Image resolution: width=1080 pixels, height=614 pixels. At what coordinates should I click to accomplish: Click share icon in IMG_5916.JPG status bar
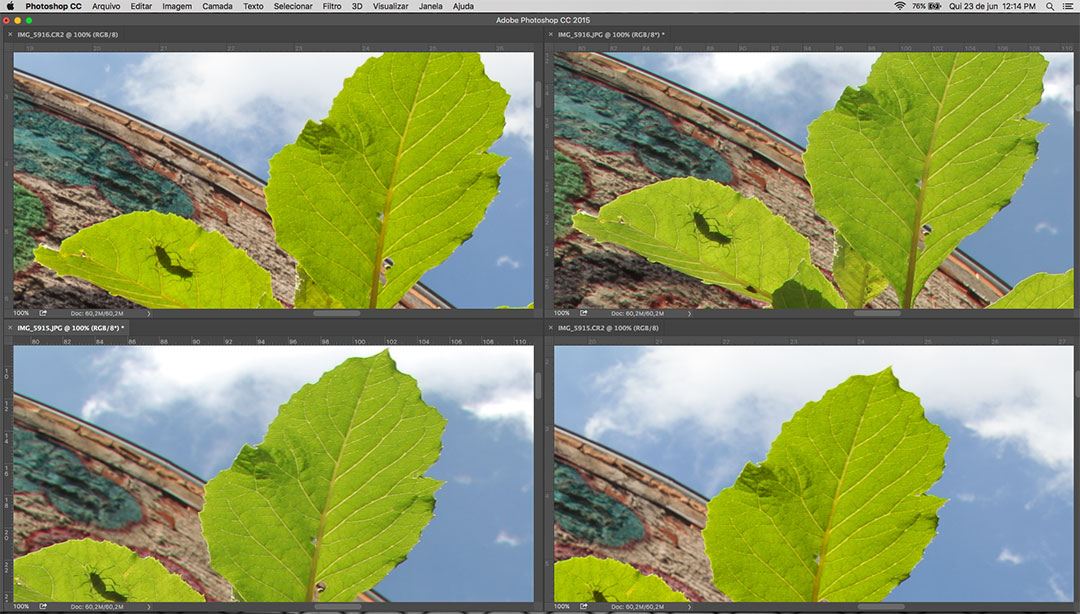(x=584, y=313)
